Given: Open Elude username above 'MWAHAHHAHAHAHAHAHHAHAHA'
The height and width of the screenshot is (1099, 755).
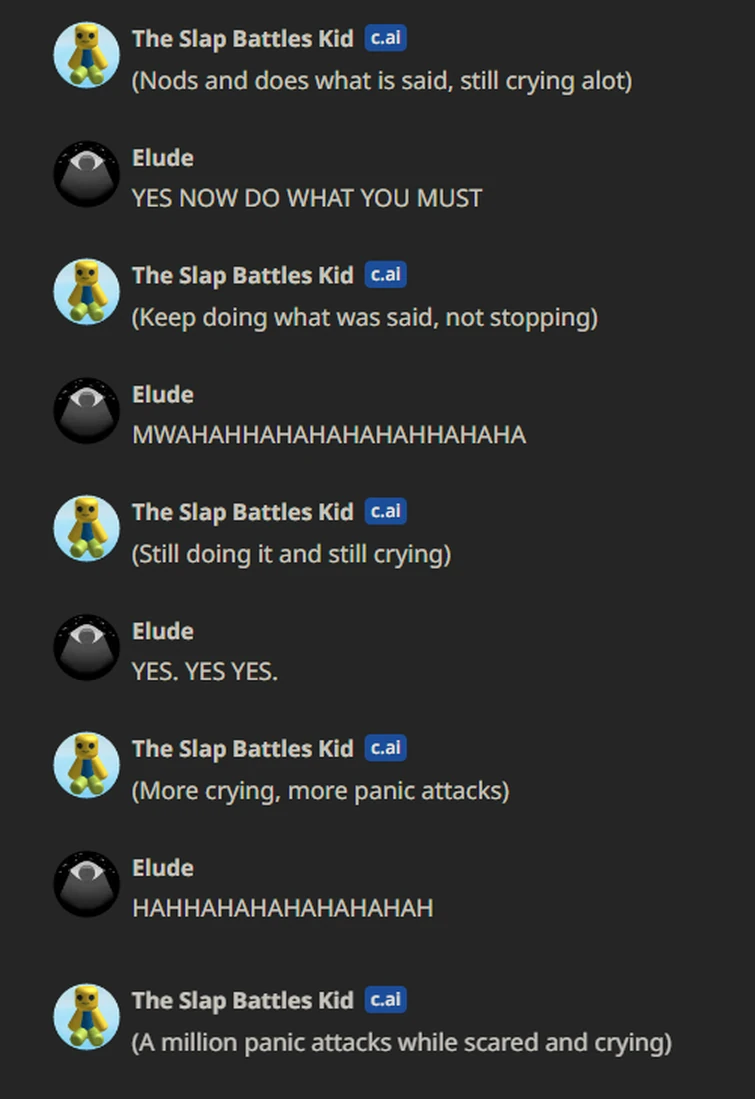Looking at the screenshot, I should coord(163,395).
